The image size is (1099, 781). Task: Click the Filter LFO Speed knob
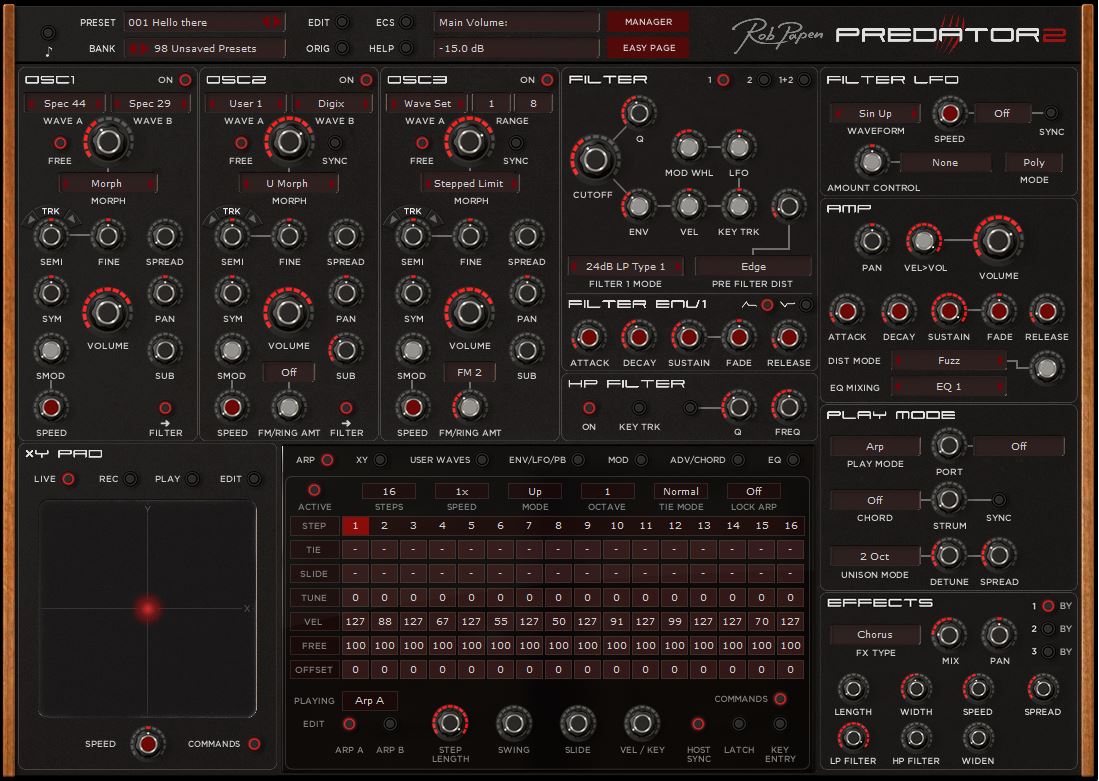coord(949,114)
